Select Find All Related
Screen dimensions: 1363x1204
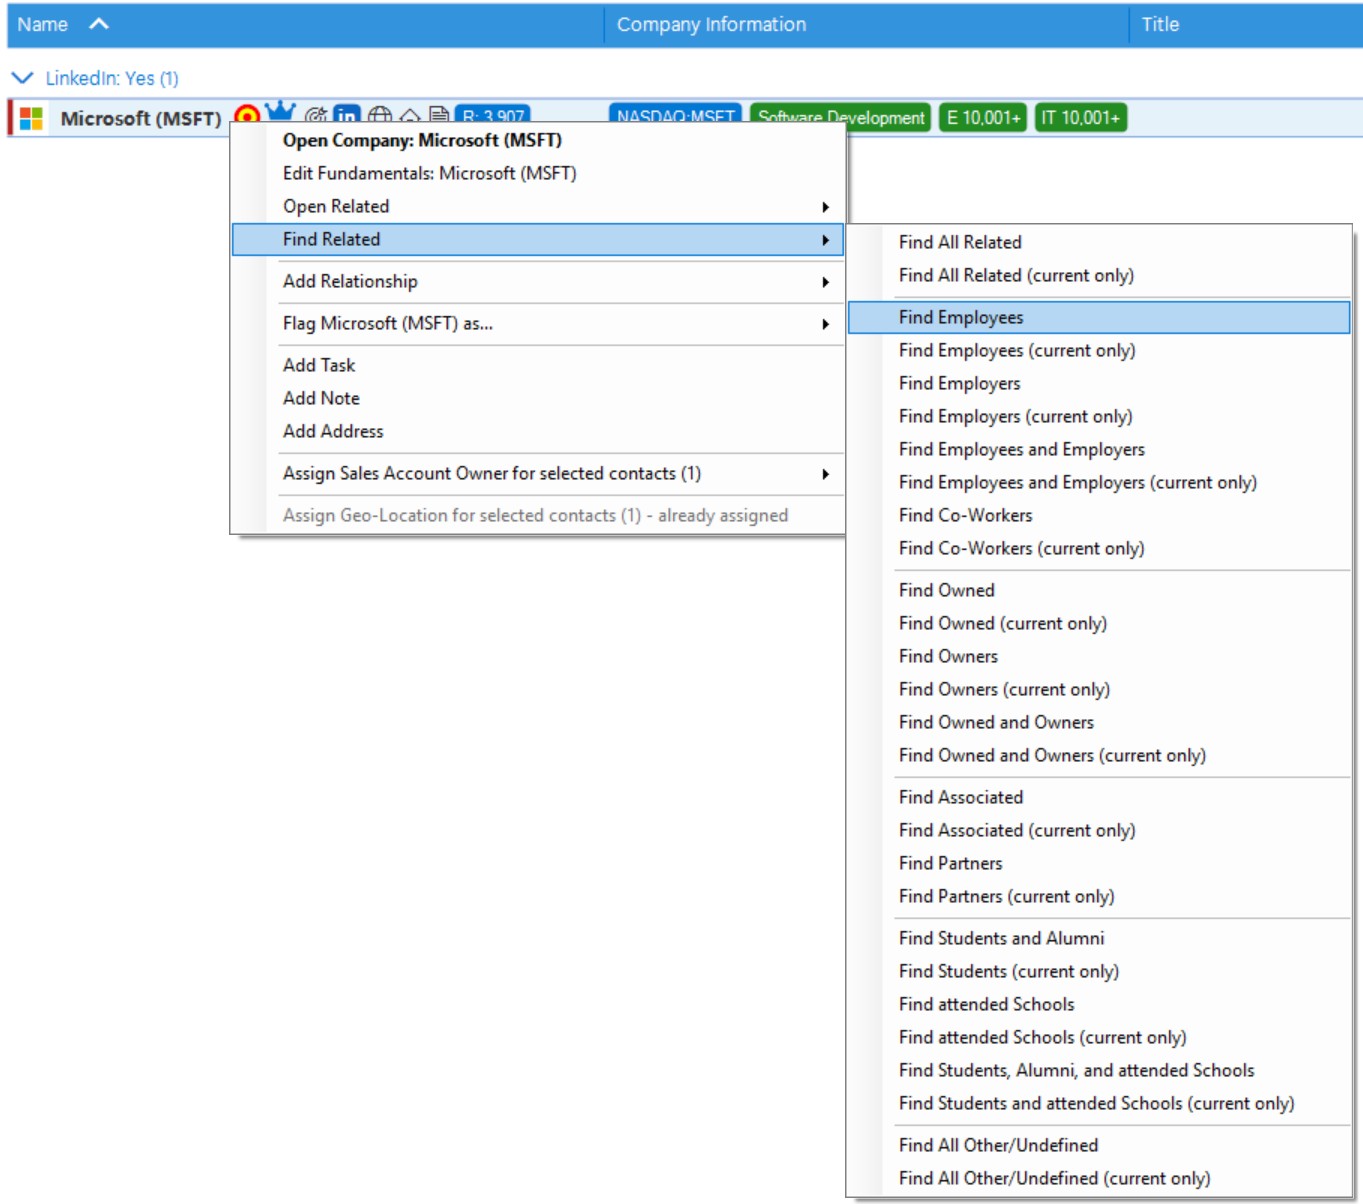point(1099,242)
